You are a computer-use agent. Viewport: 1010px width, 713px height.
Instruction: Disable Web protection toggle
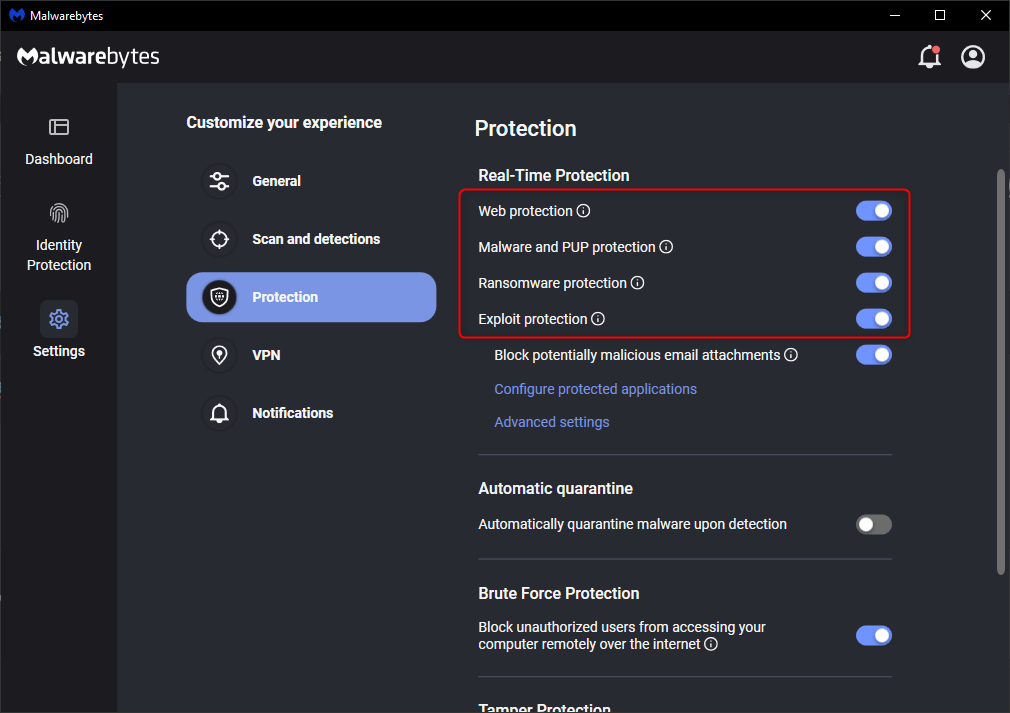coord(873,211)
